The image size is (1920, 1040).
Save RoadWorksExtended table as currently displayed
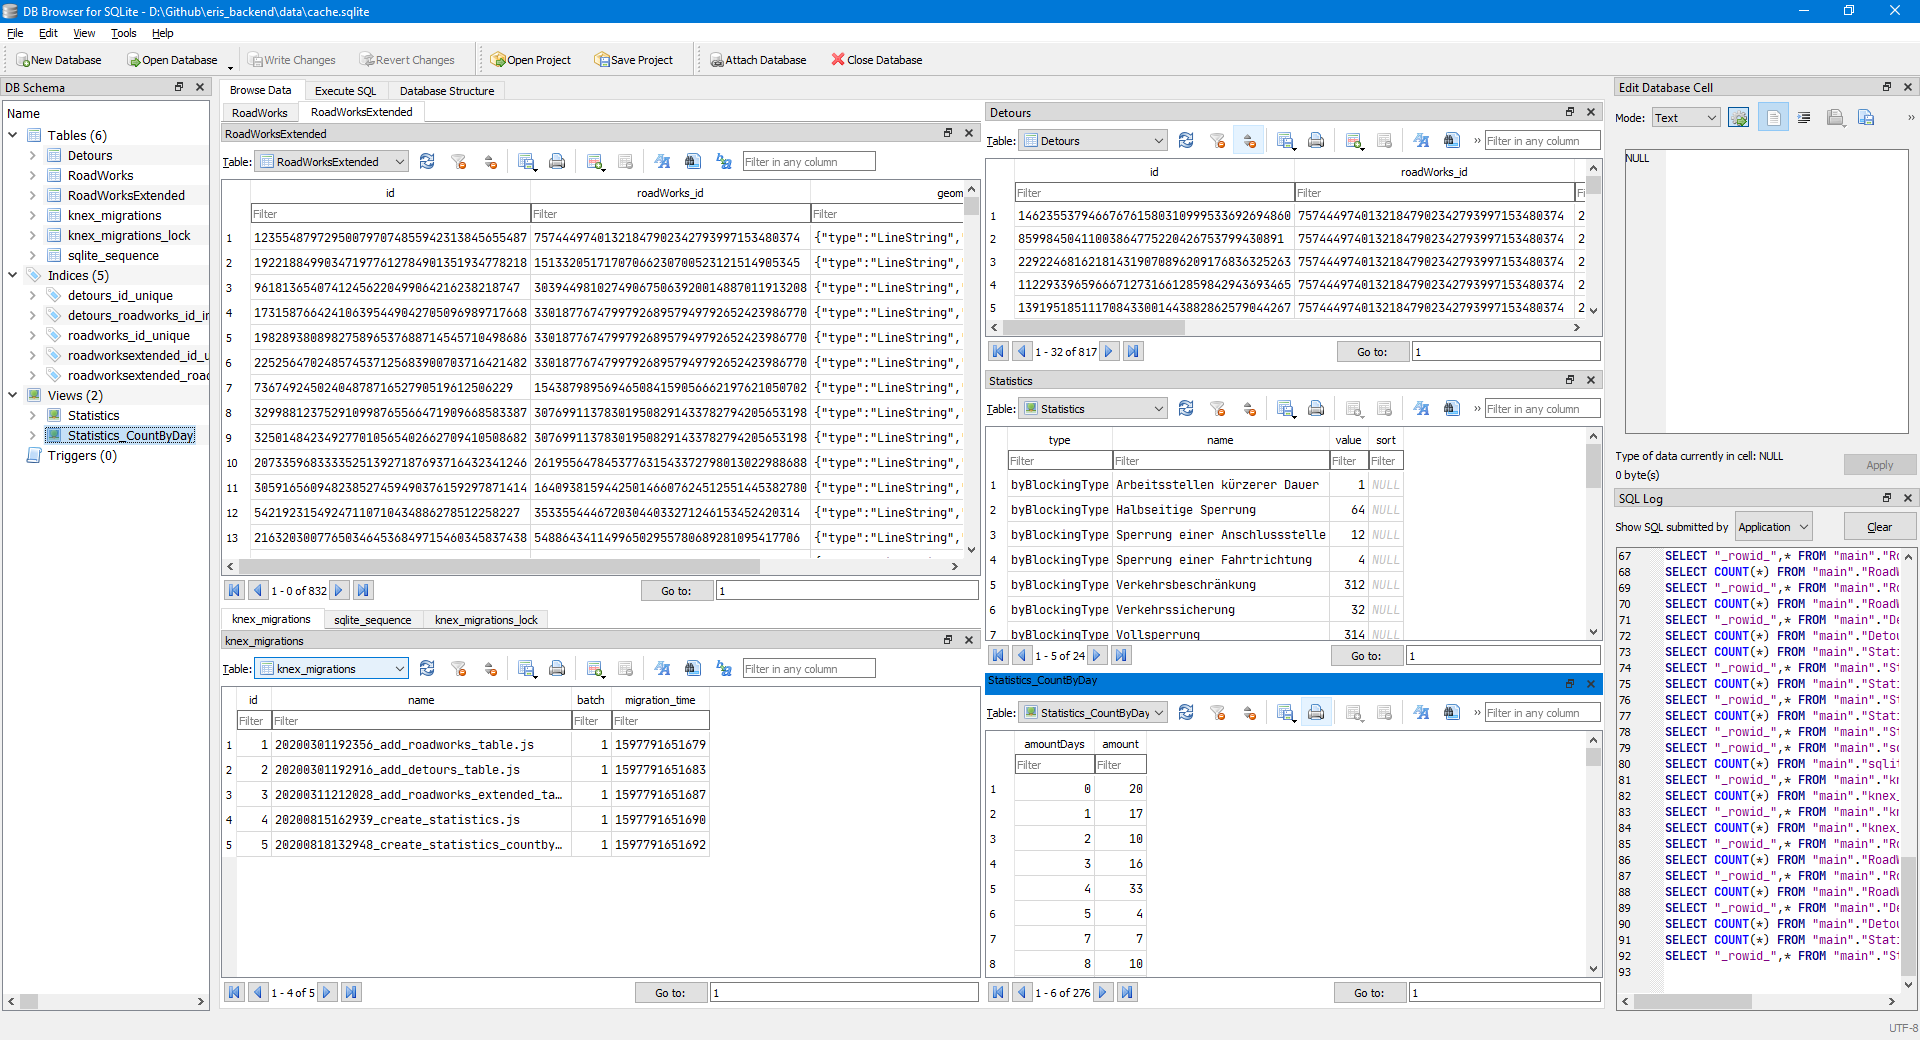[527, 161]
